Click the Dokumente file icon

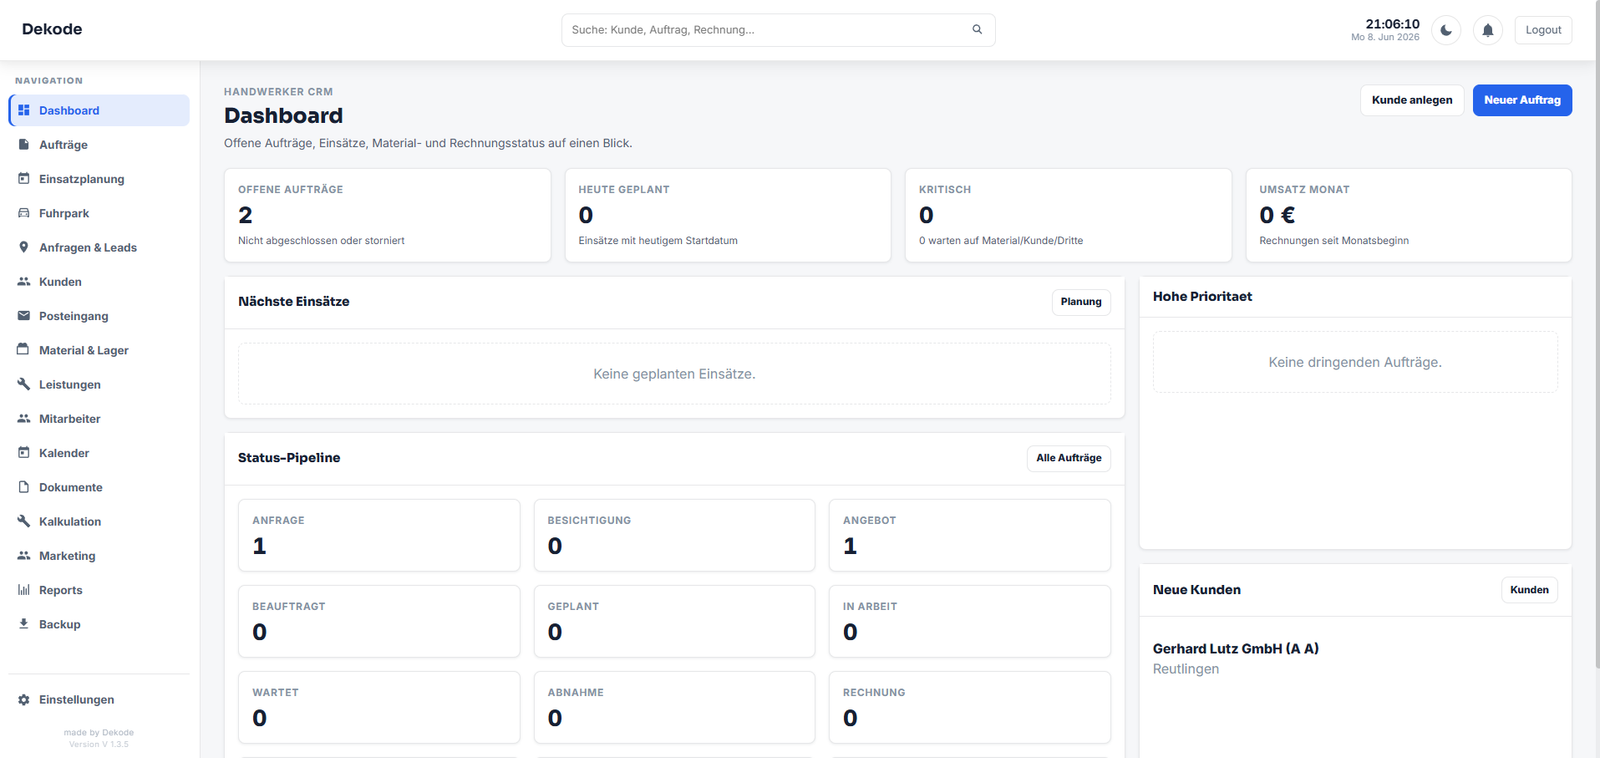24,487
